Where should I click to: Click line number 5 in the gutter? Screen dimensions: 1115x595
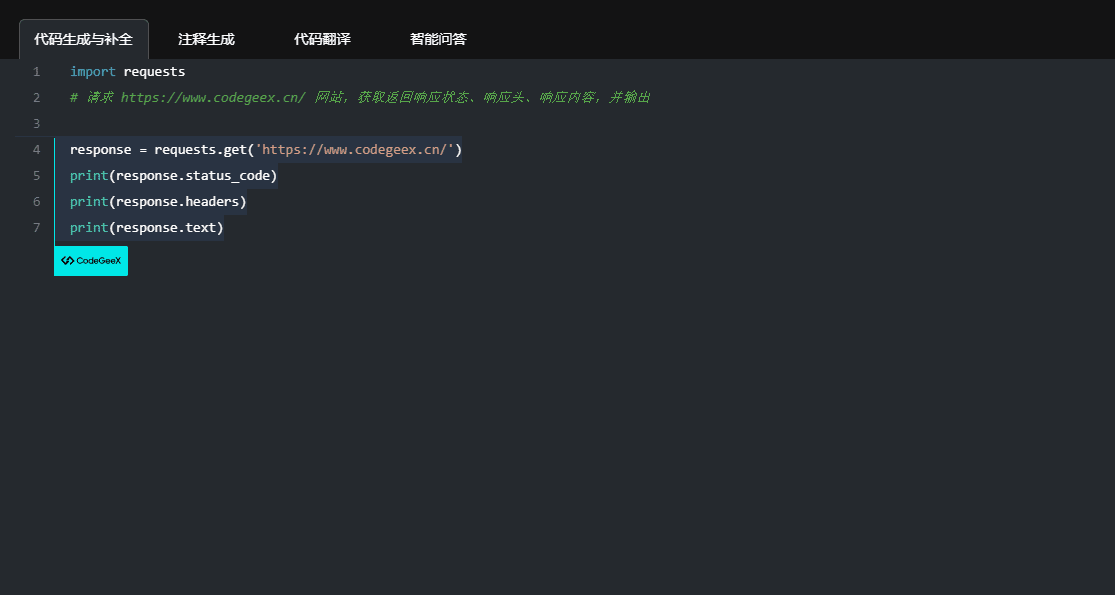point(36,176)
